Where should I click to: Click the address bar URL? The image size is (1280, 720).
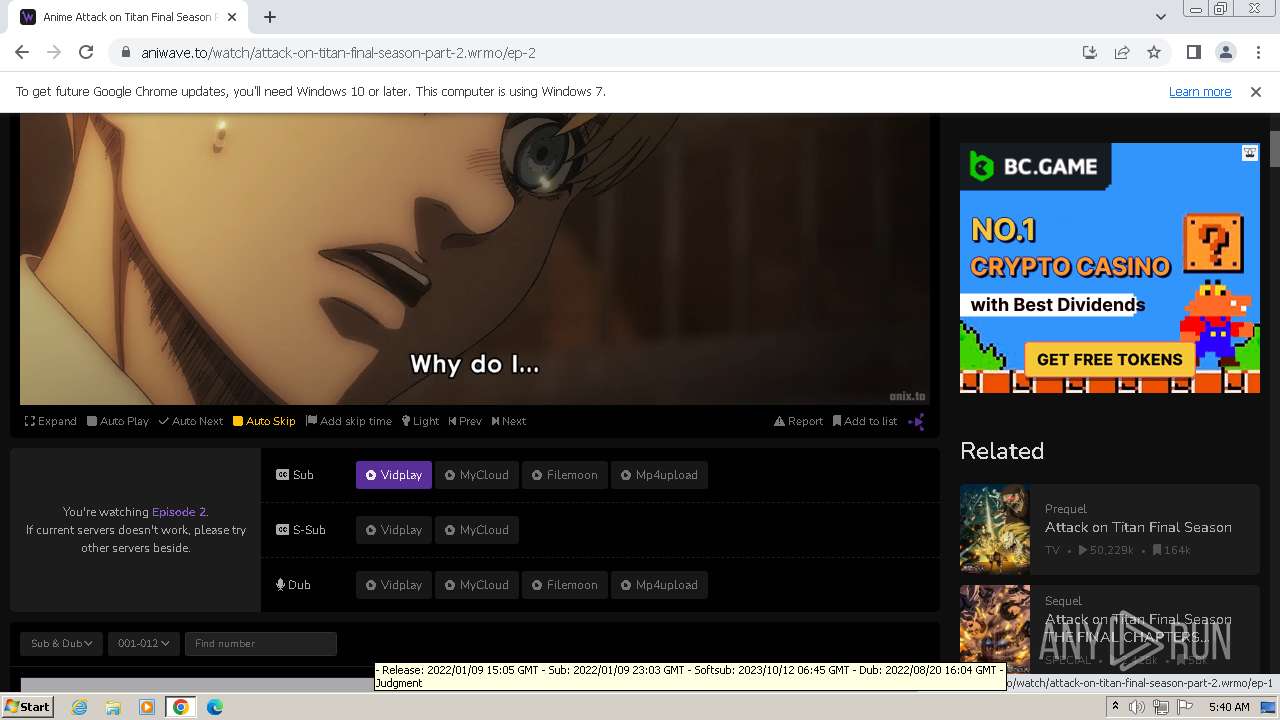pos(339,53)
